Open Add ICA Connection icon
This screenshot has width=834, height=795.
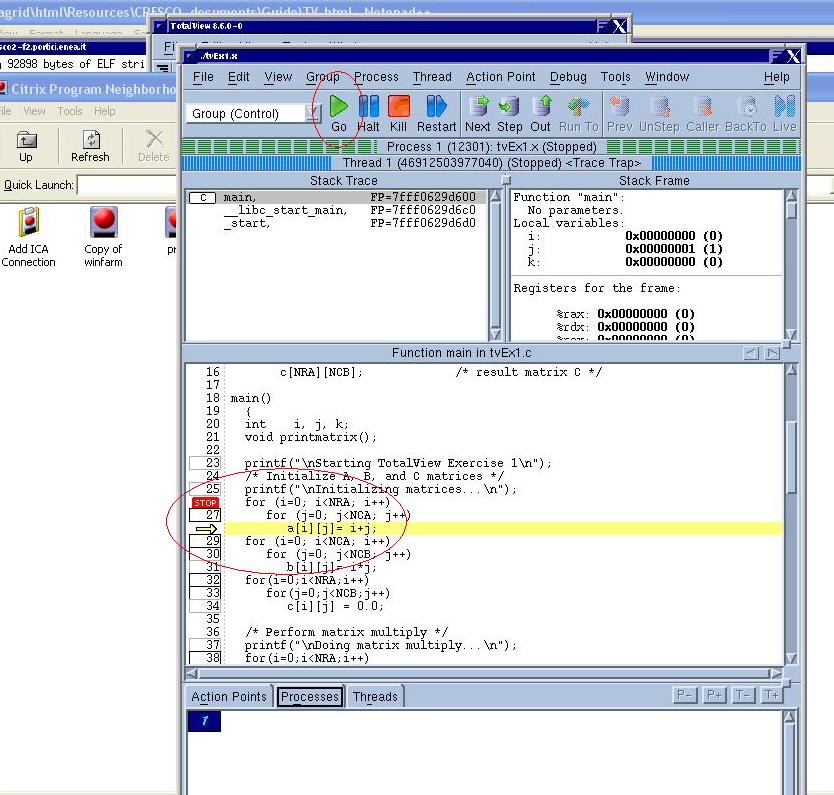click(28, 238)
